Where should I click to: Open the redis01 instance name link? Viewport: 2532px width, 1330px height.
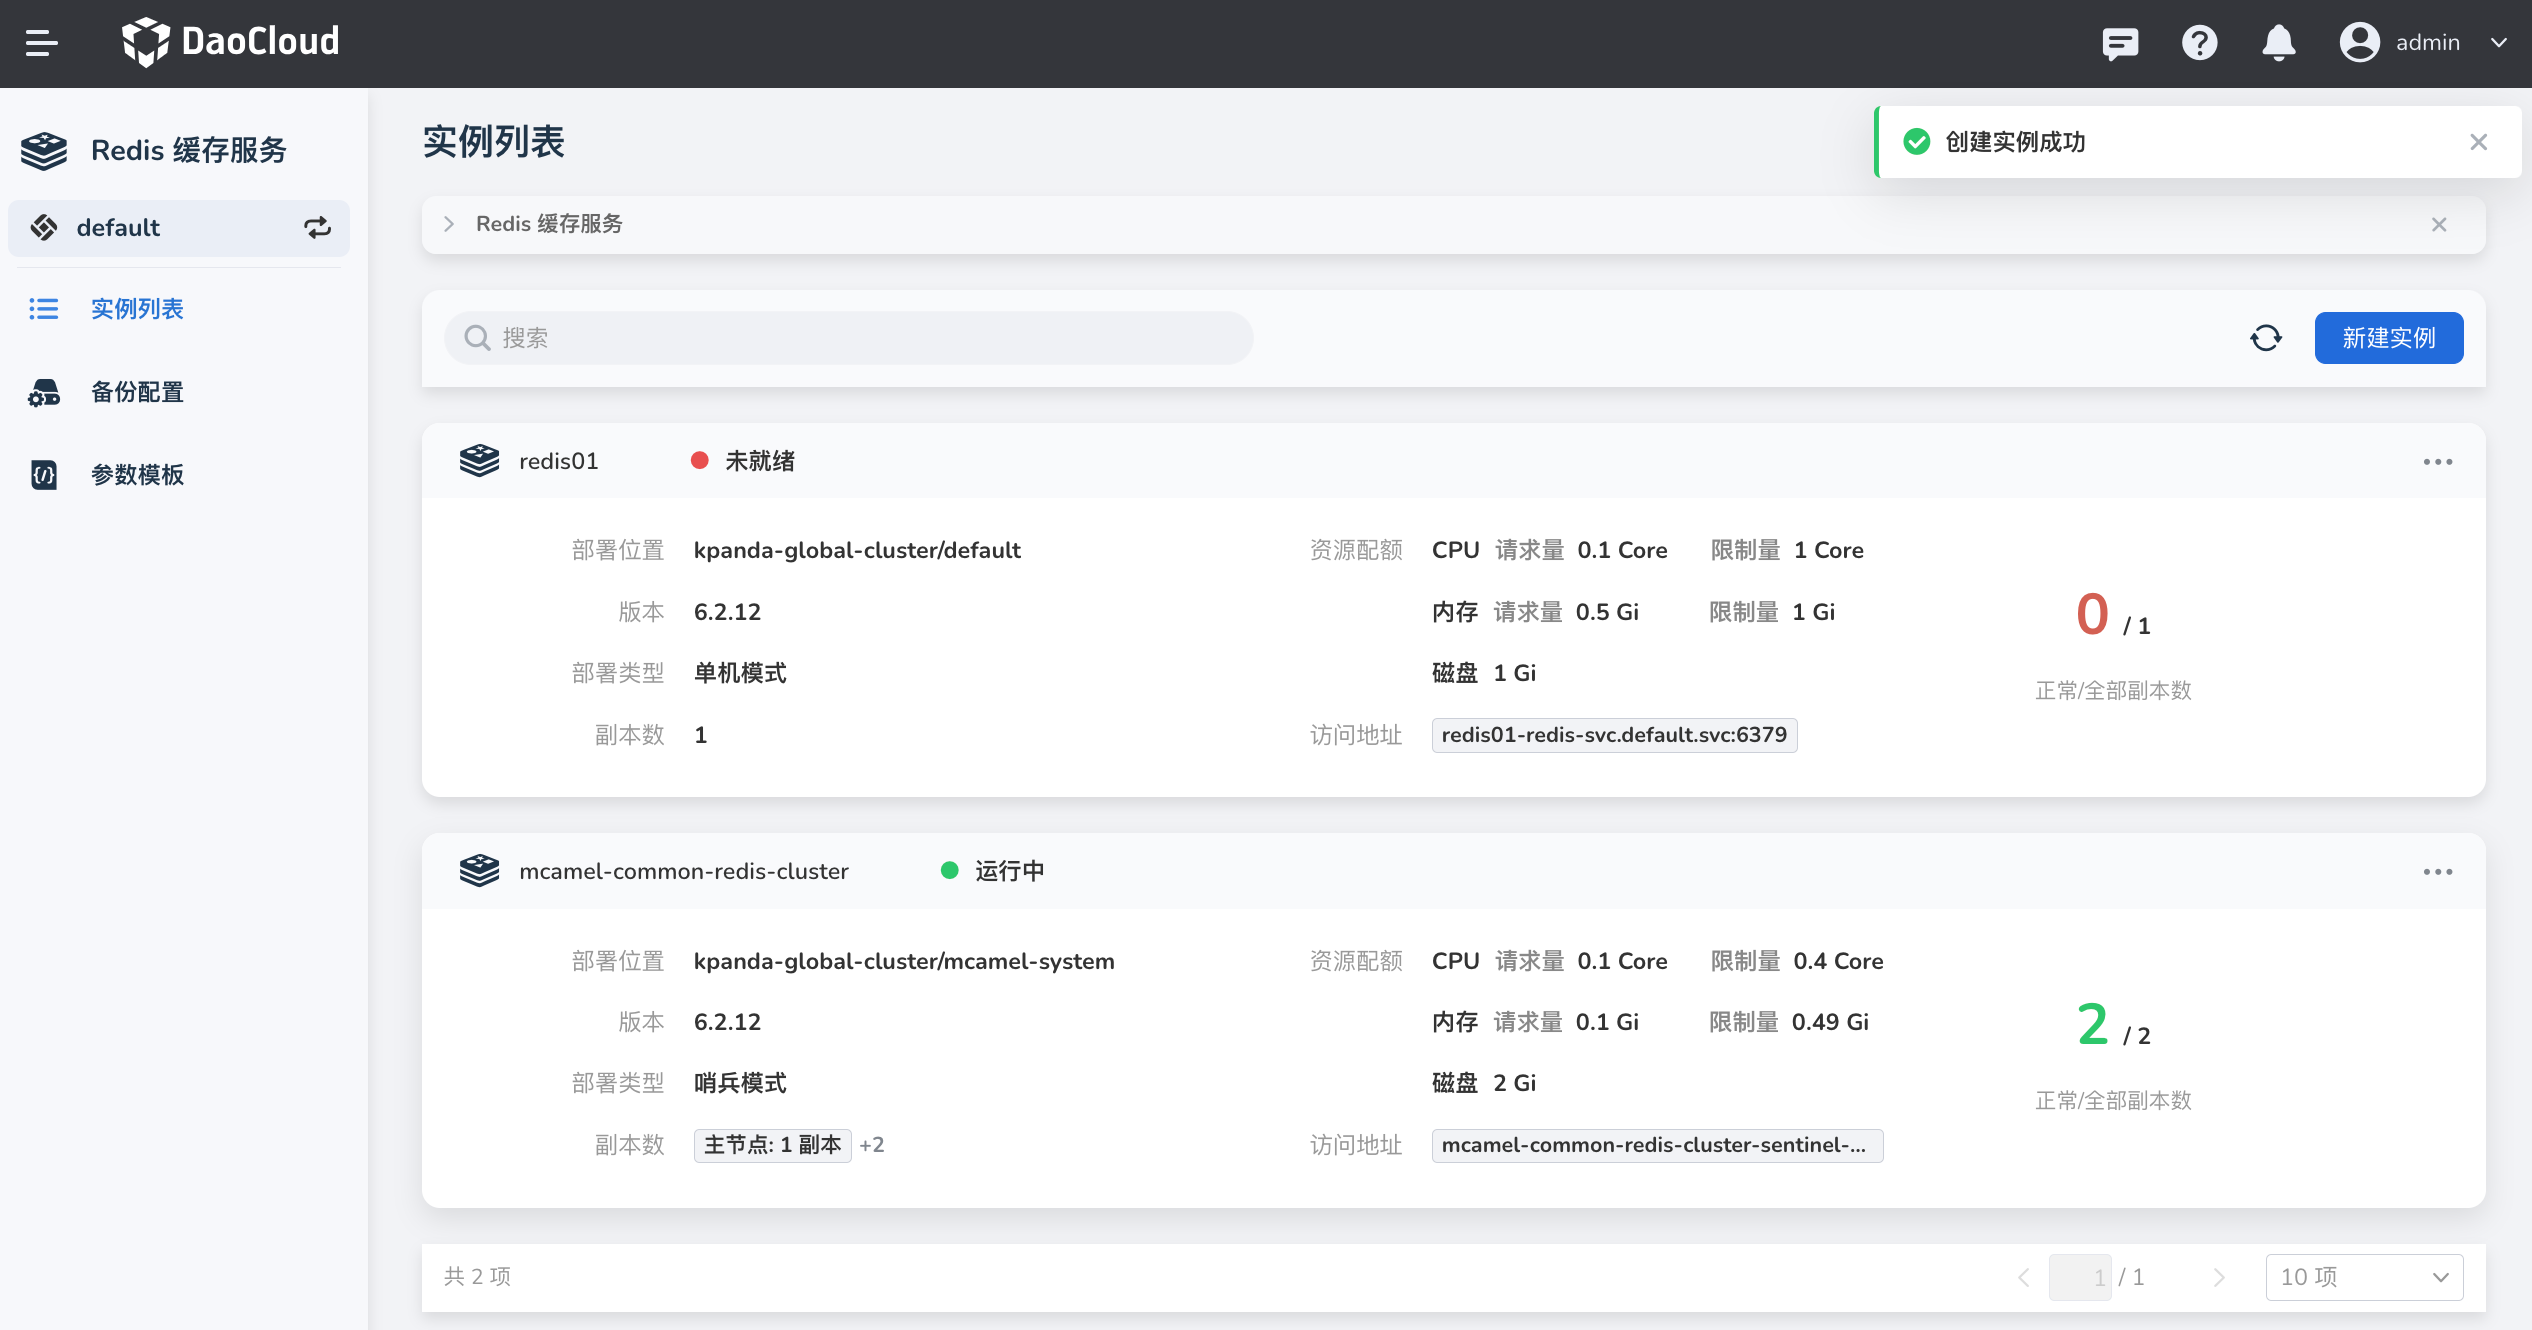tap(558, 461)
